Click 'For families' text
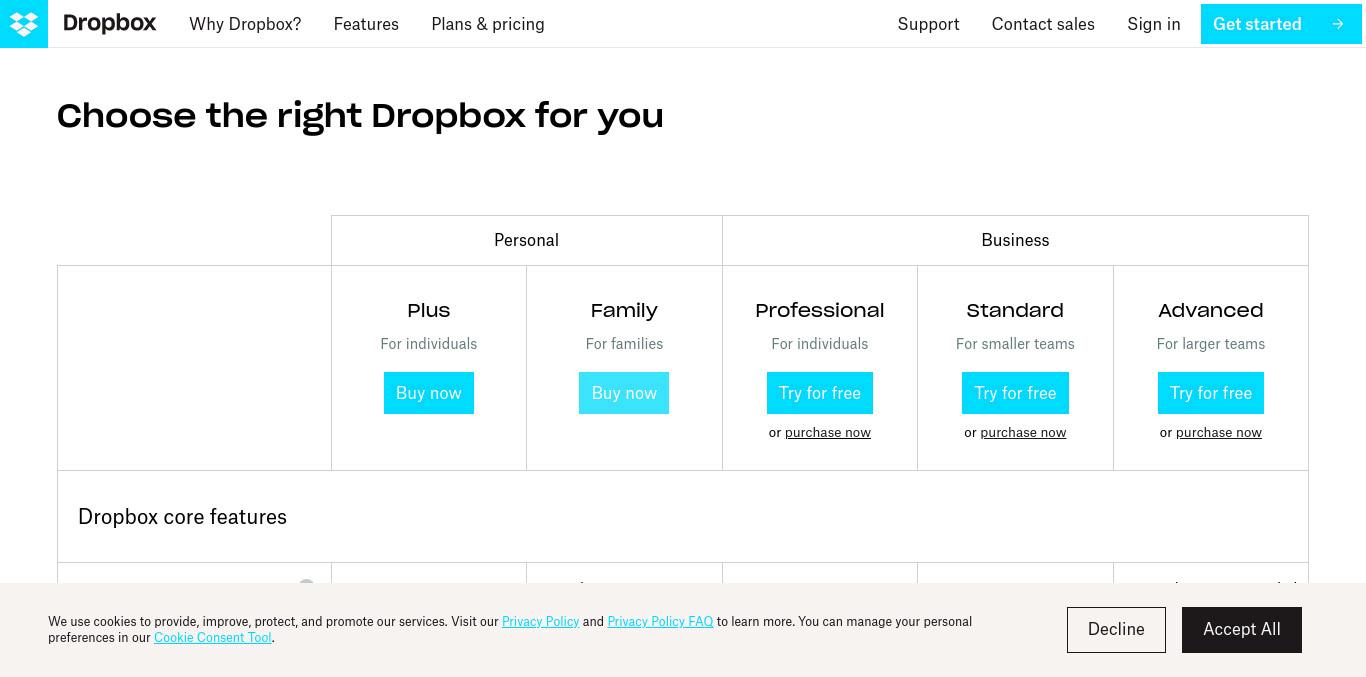 (624, 344)
